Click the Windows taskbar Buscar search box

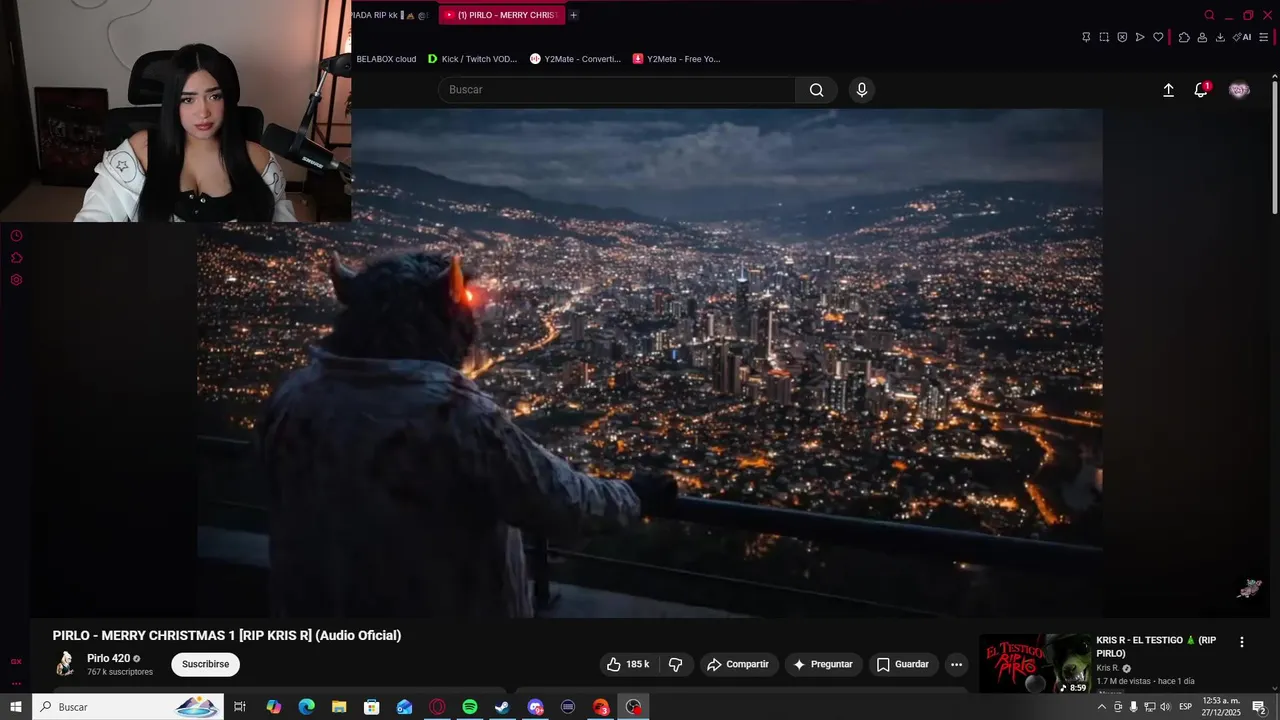pyautogui.click(x=128, y=707)
